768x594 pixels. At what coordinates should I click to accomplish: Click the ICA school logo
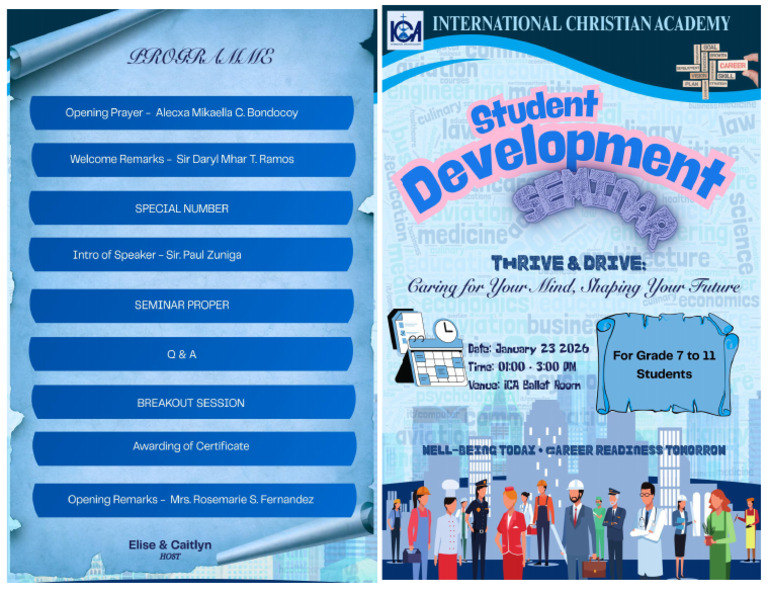click(405, 30)
